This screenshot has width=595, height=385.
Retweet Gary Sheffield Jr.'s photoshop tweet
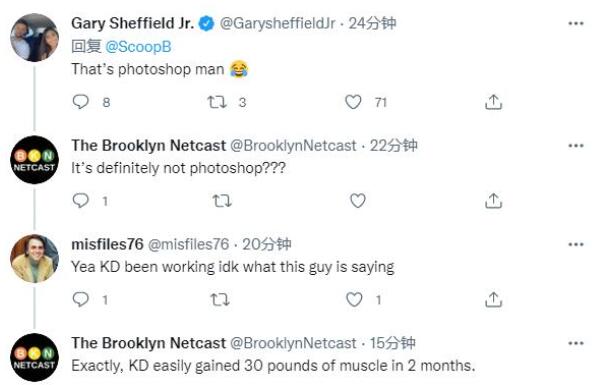click(217, 102)
